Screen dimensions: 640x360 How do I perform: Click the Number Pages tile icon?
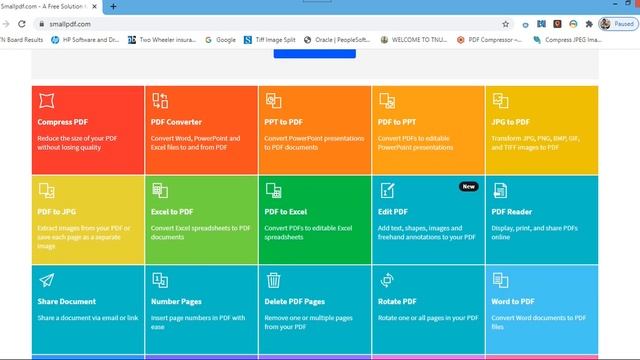coord(160,280)
